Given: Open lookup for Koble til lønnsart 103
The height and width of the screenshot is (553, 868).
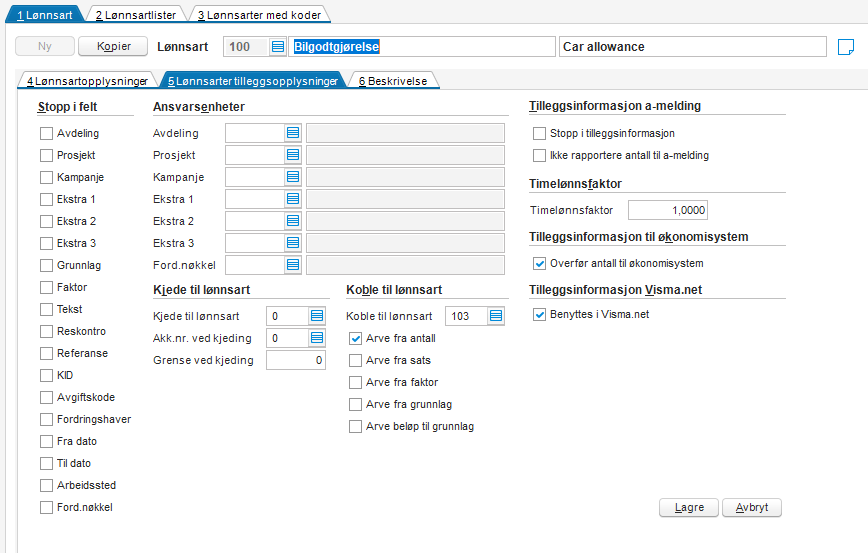Looking at the screenshot, I should (x=496, y=316).
